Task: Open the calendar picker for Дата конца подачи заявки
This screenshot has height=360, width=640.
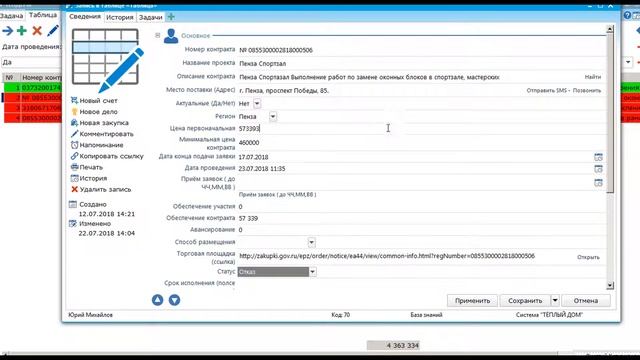Action: click(598, 157)
